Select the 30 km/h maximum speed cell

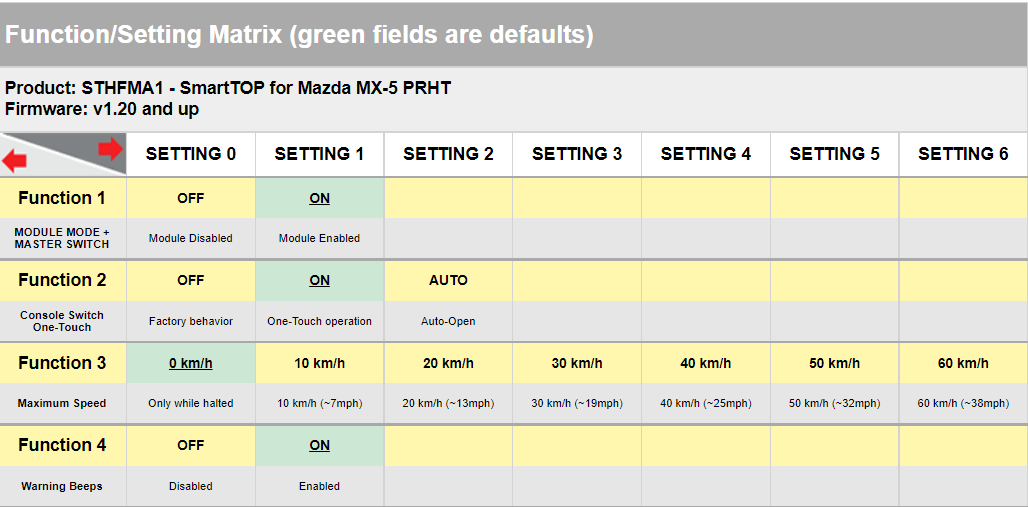tap(577, 363)
